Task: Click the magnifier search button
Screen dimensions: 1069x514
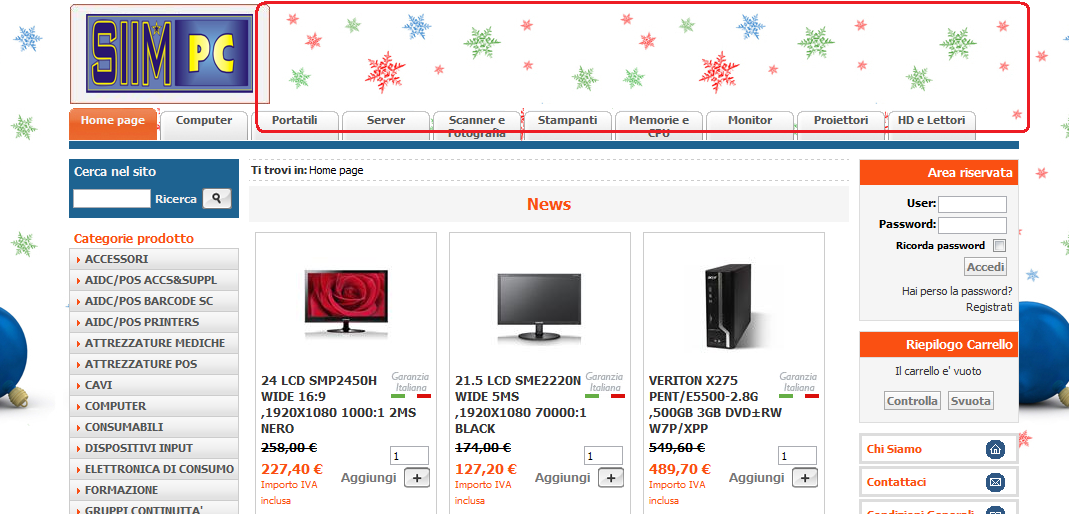Action: tap(217, 198)
